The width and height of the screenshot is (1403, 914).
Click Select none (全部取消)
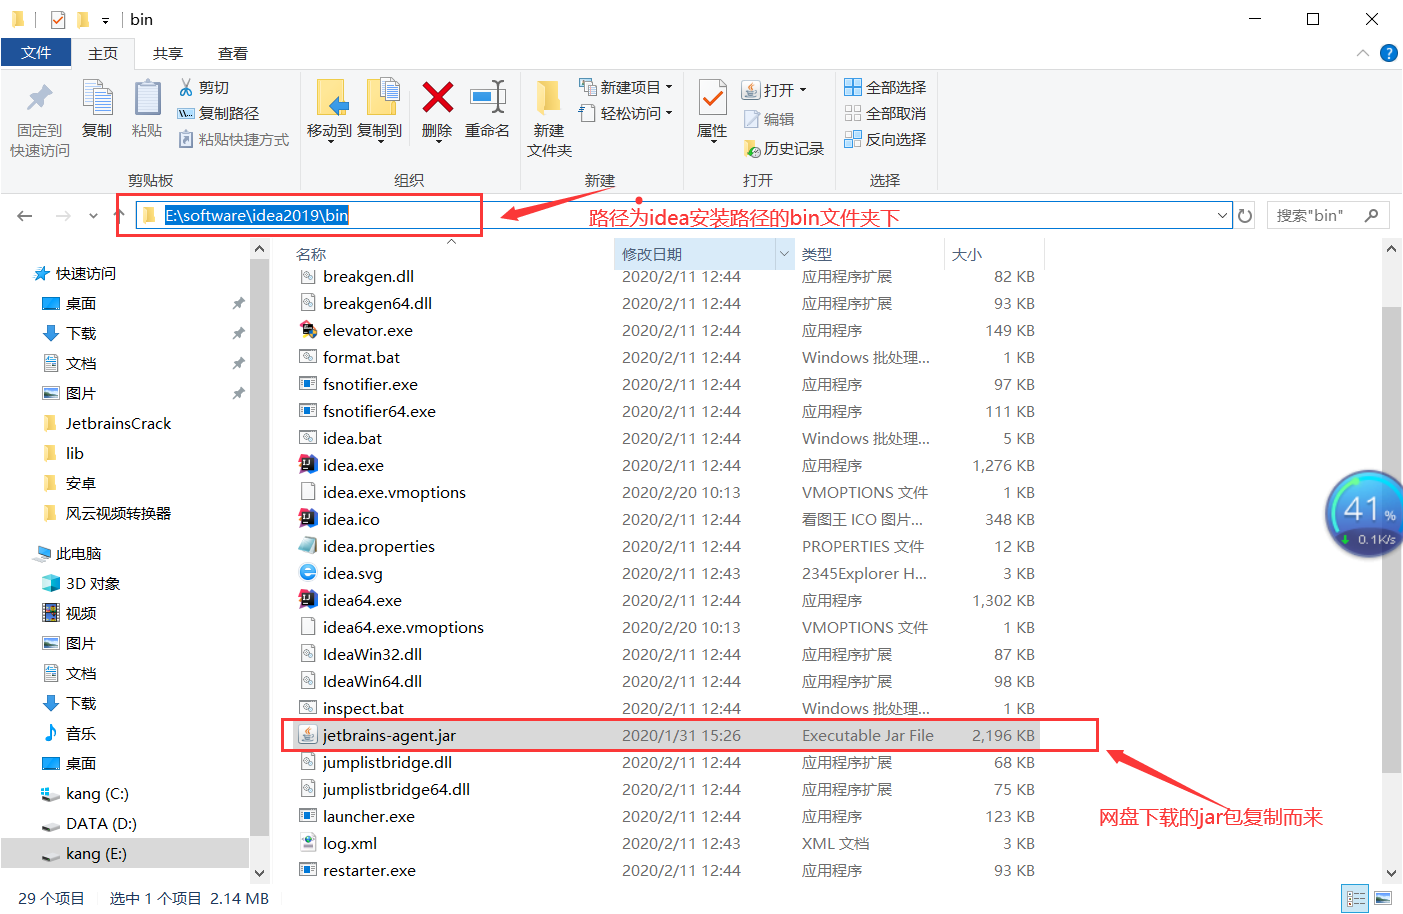click(885, 113)
